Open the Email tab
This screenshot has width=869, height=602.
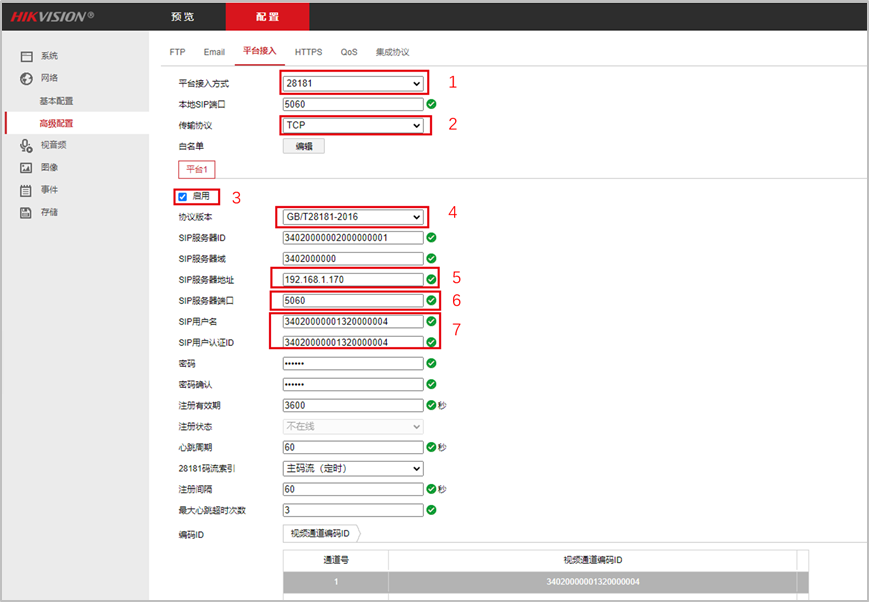click(214, 52)
